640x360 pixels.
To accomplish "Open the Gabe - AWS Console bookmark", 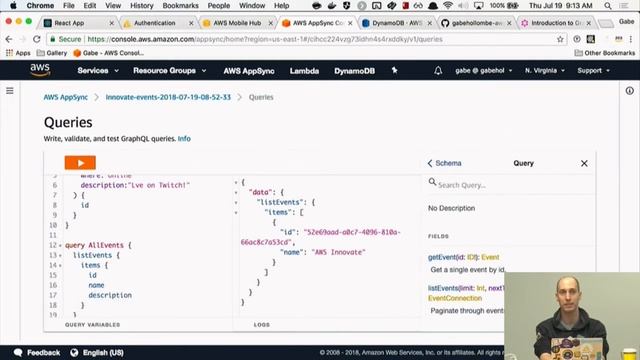I will click(109, 53).
